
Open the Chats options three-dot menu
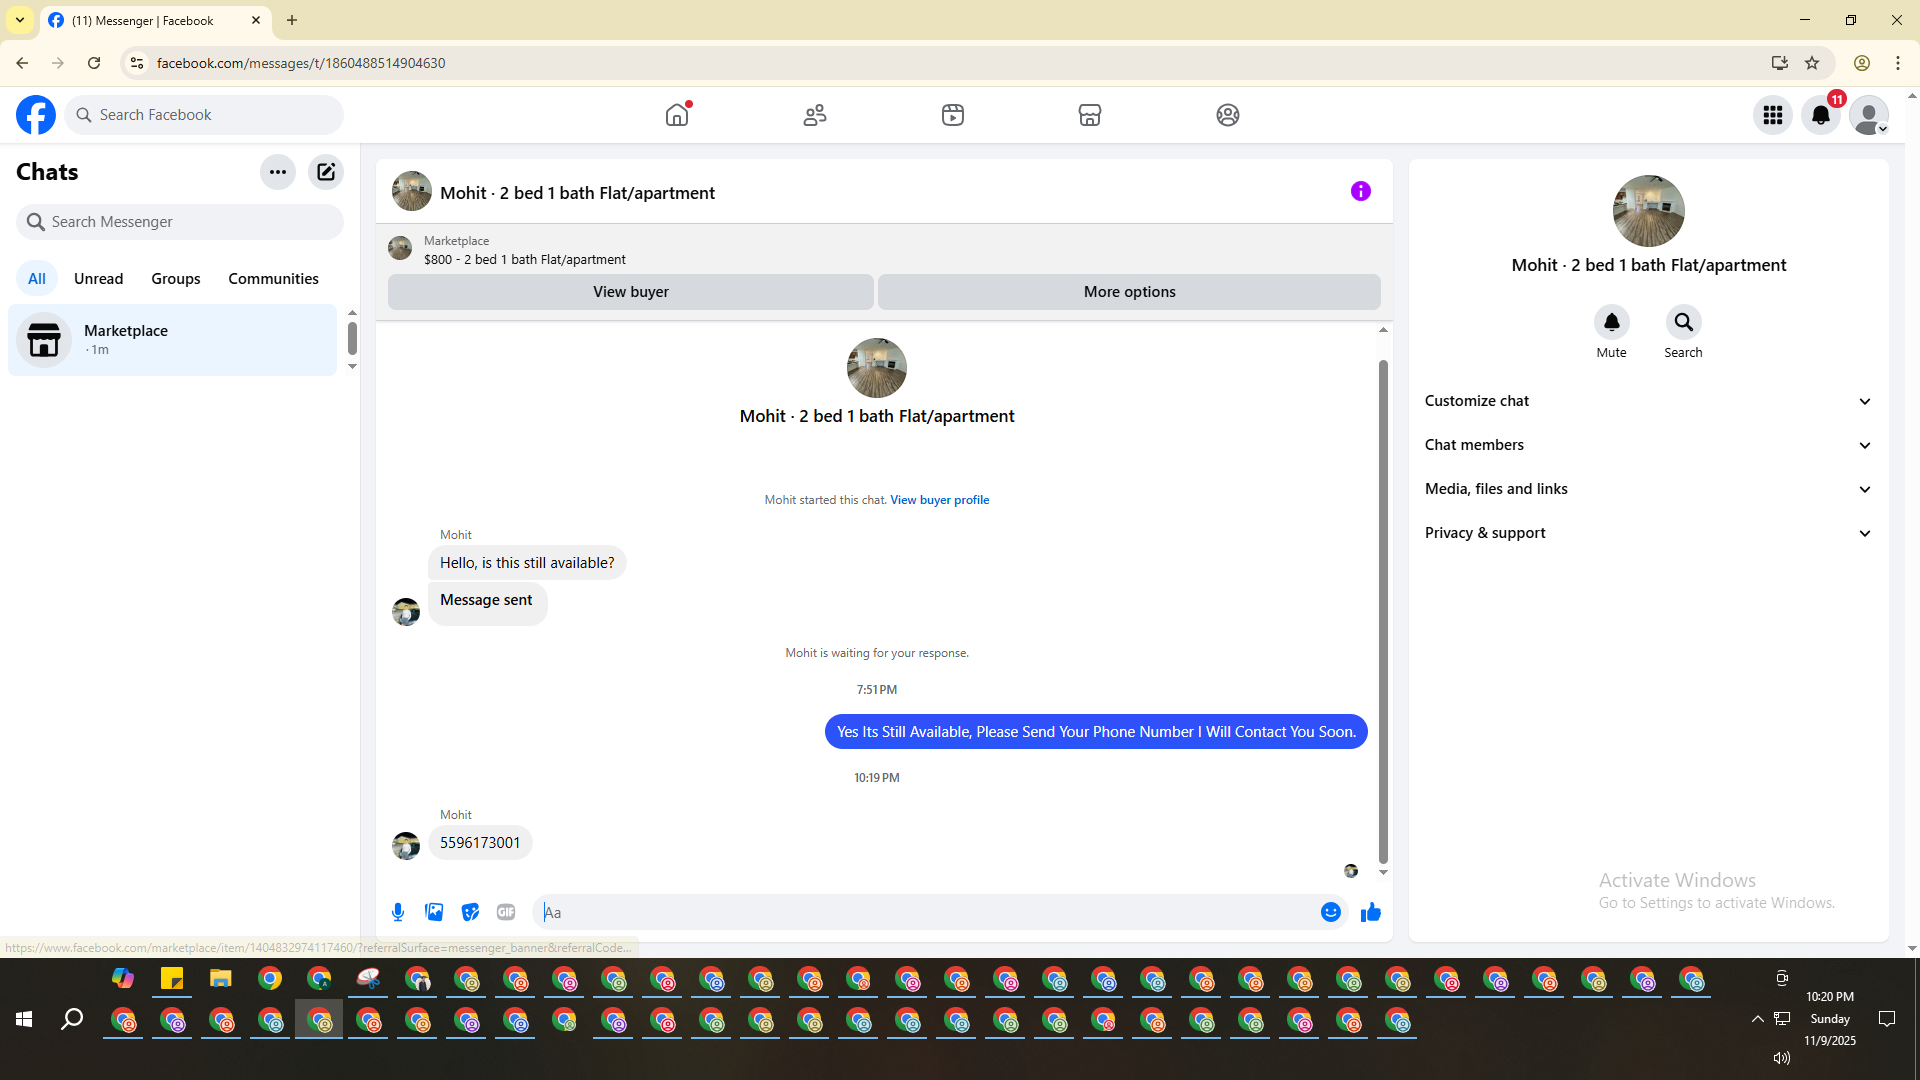tap(278, 172)
